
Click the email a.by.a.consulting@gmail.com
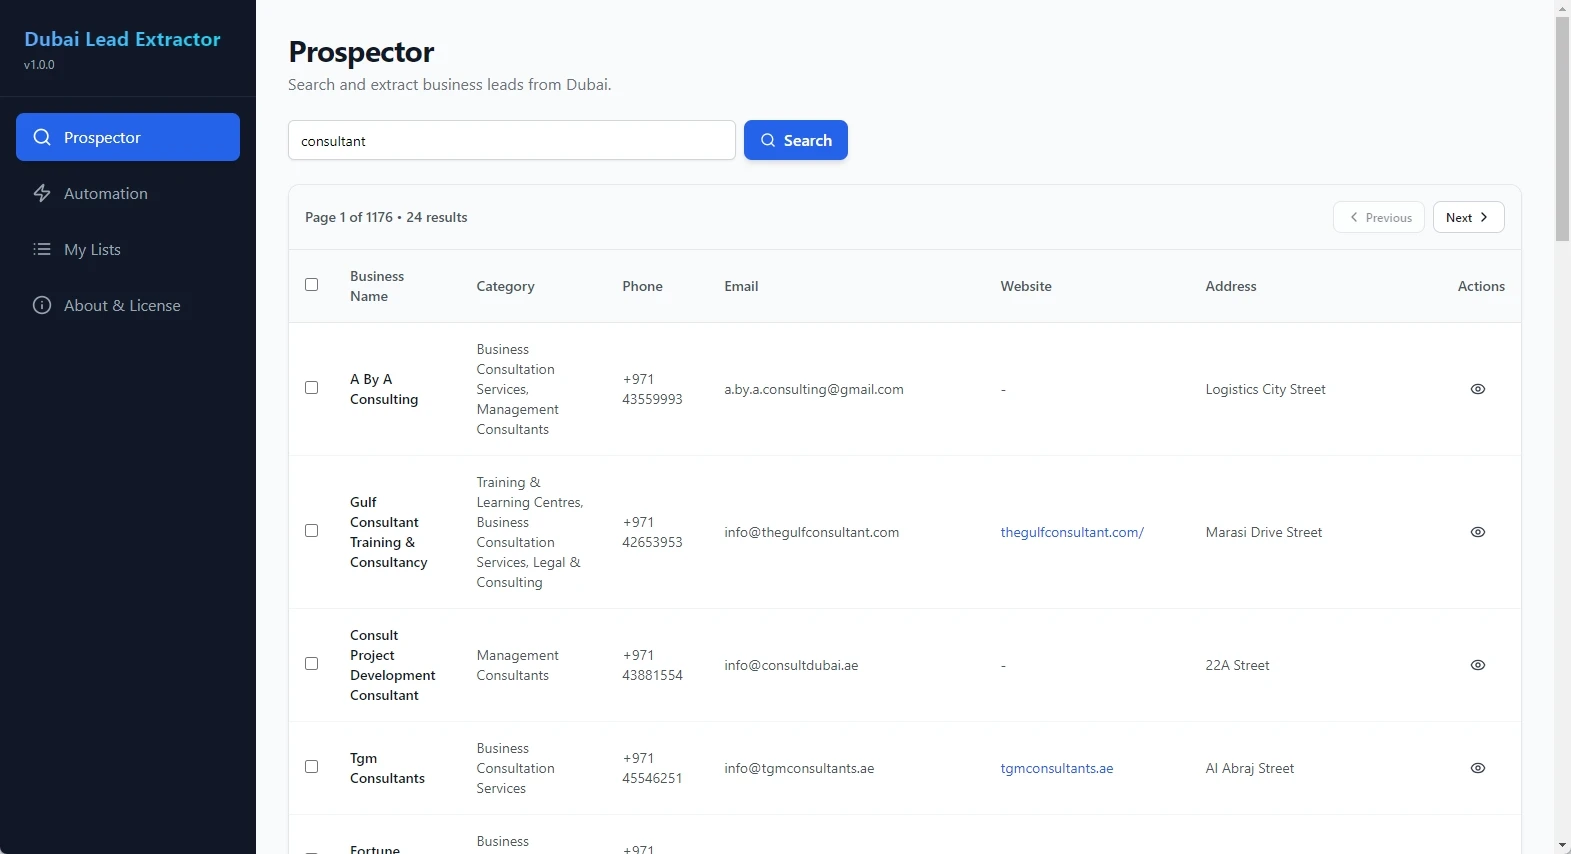point(814,389)
